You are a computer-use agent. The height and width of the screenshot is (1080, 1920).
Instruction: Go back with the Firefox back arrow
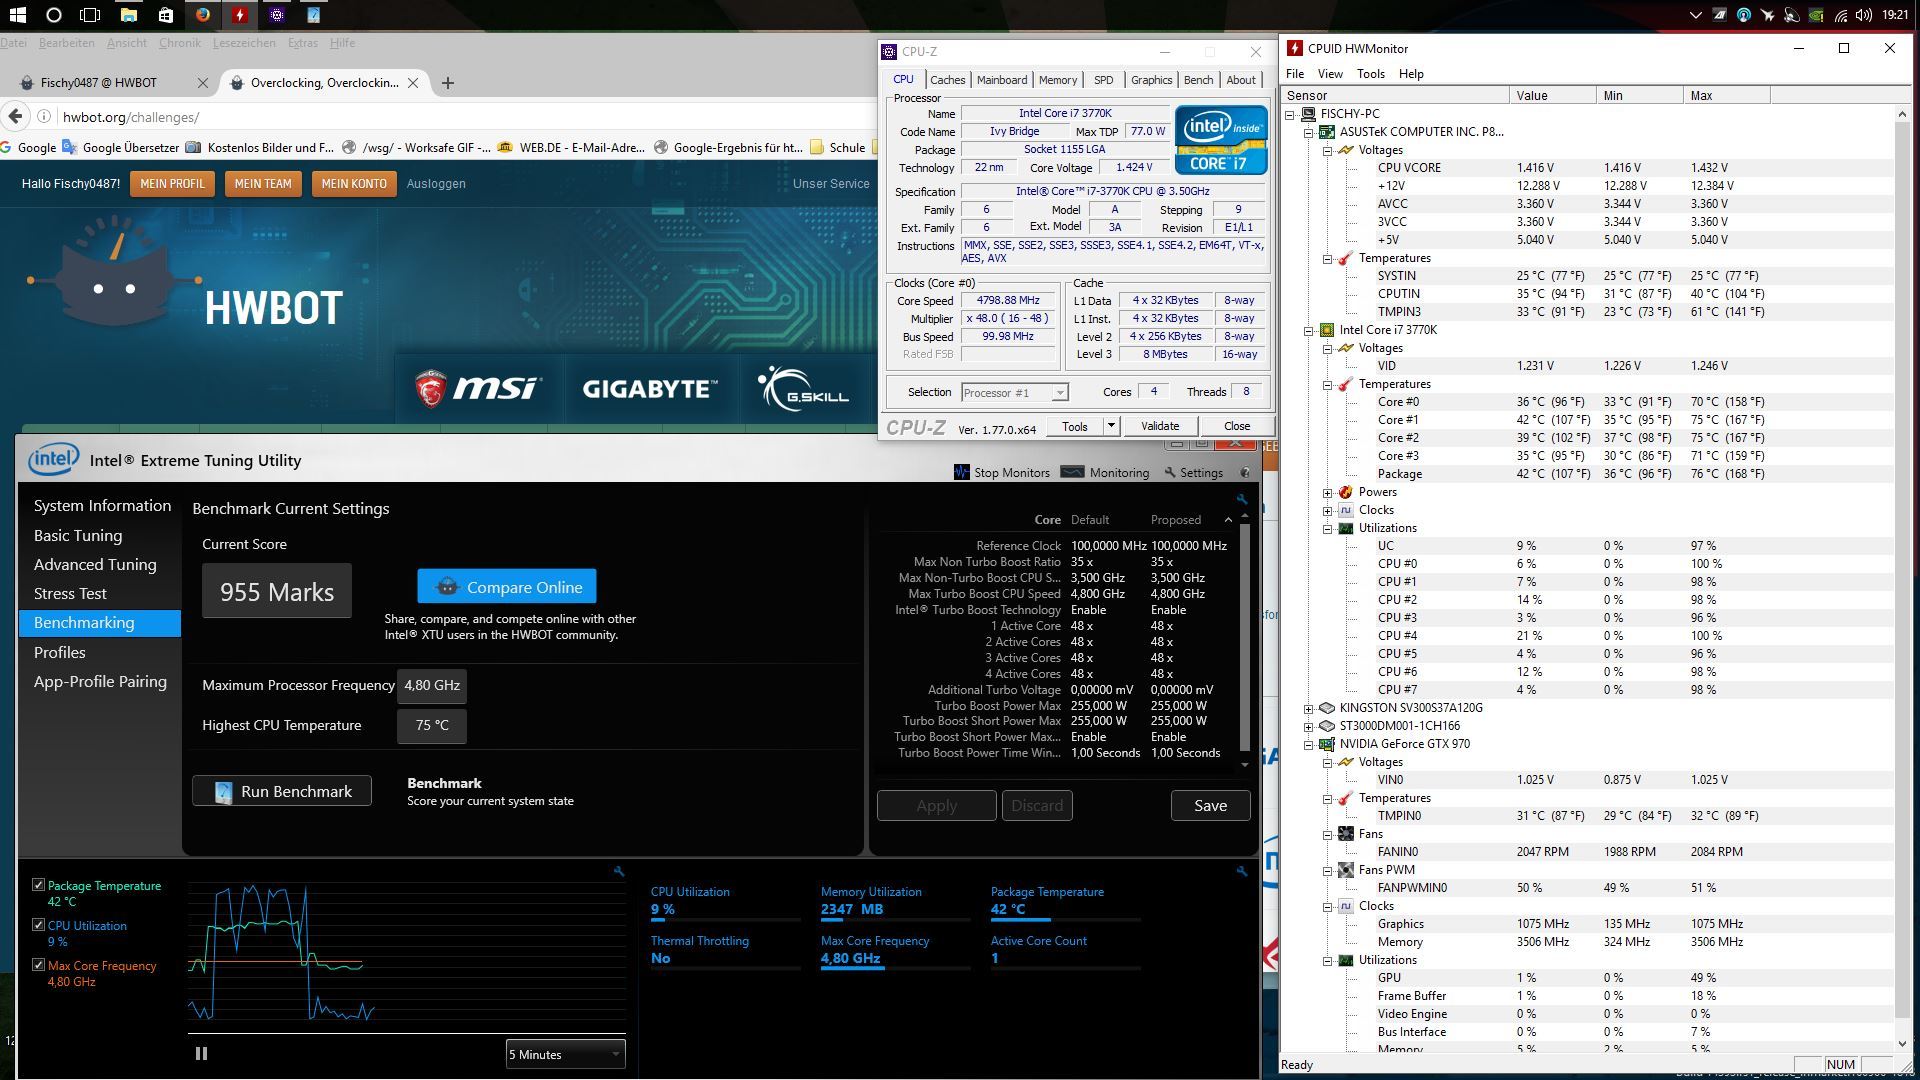(x=14, y=117)
